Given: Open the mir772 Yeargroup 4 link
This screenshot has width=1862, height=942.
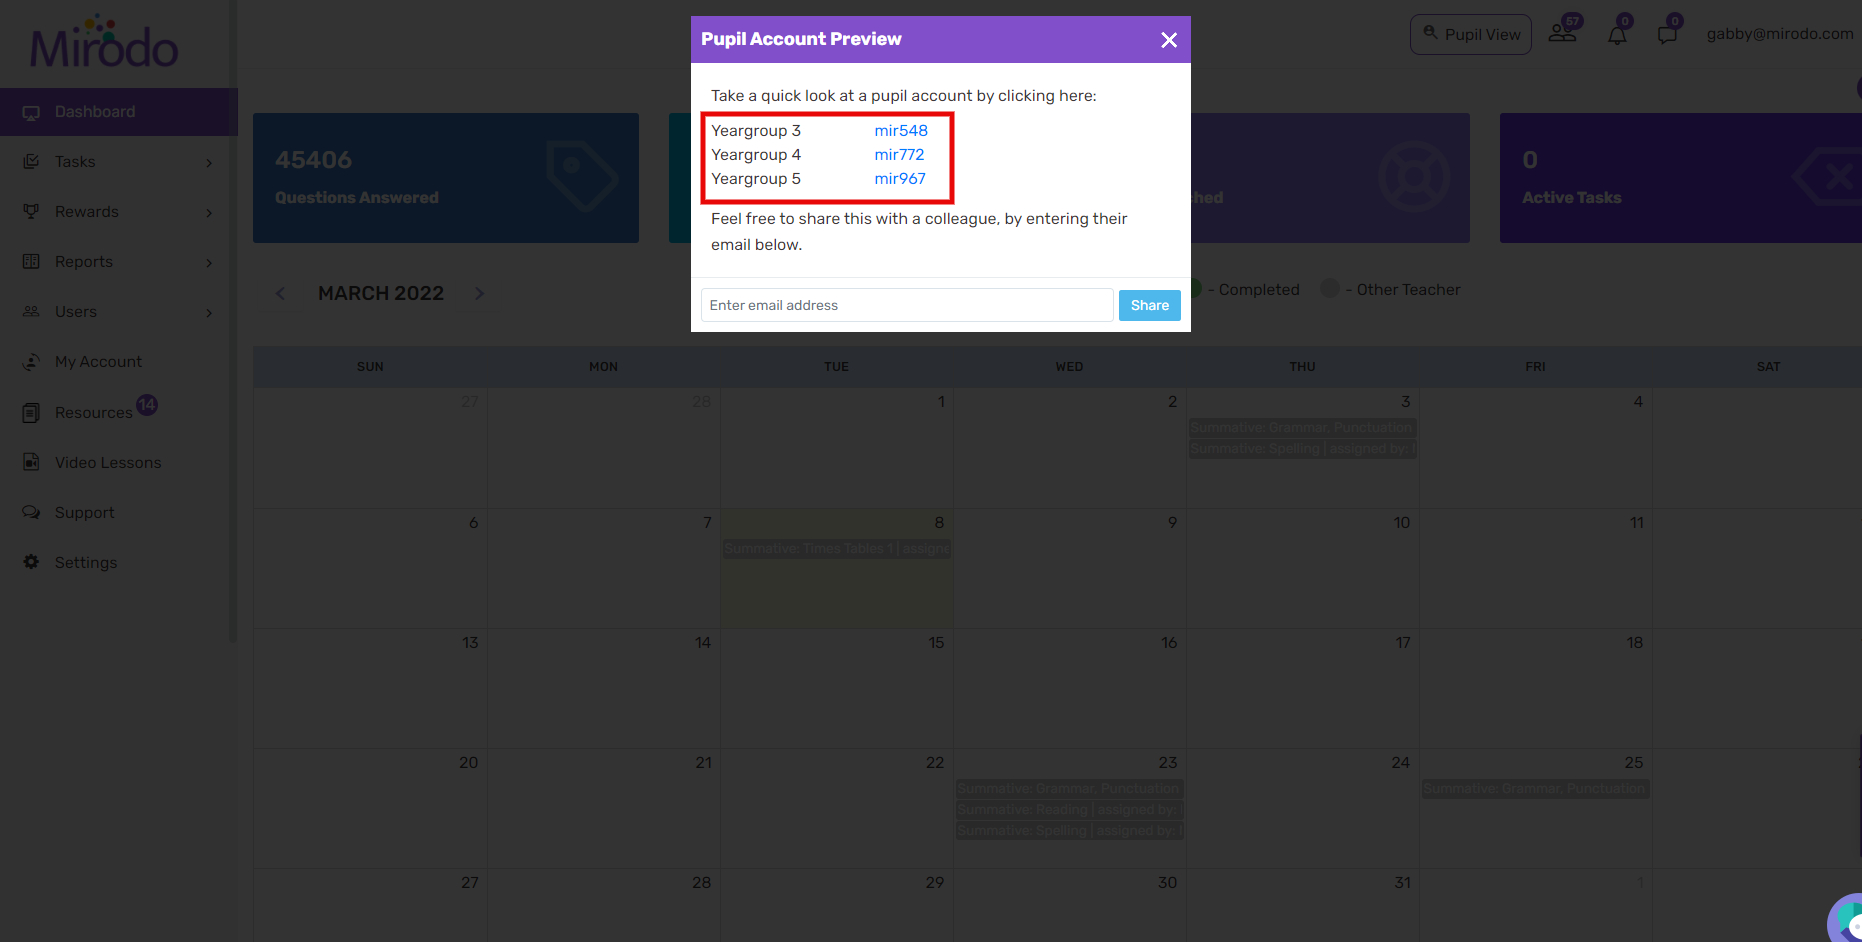Looking at the screenshot, I should click(x=899, y=155).
